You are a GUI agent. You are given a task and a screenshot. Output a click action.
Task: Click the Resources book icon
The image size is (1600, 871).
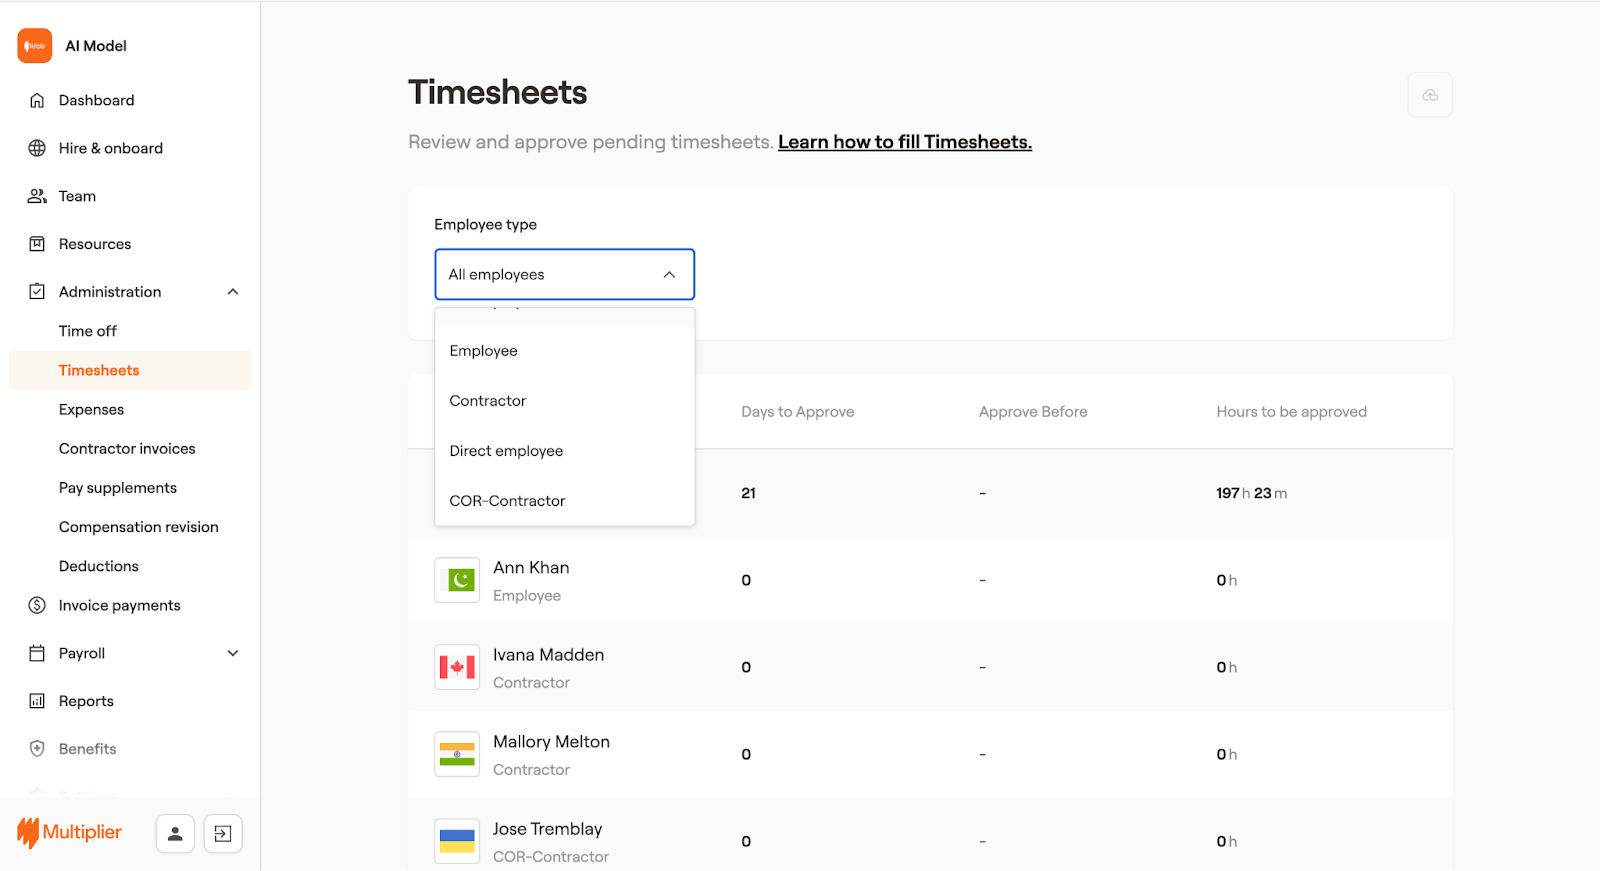click(x=37, y=244)
